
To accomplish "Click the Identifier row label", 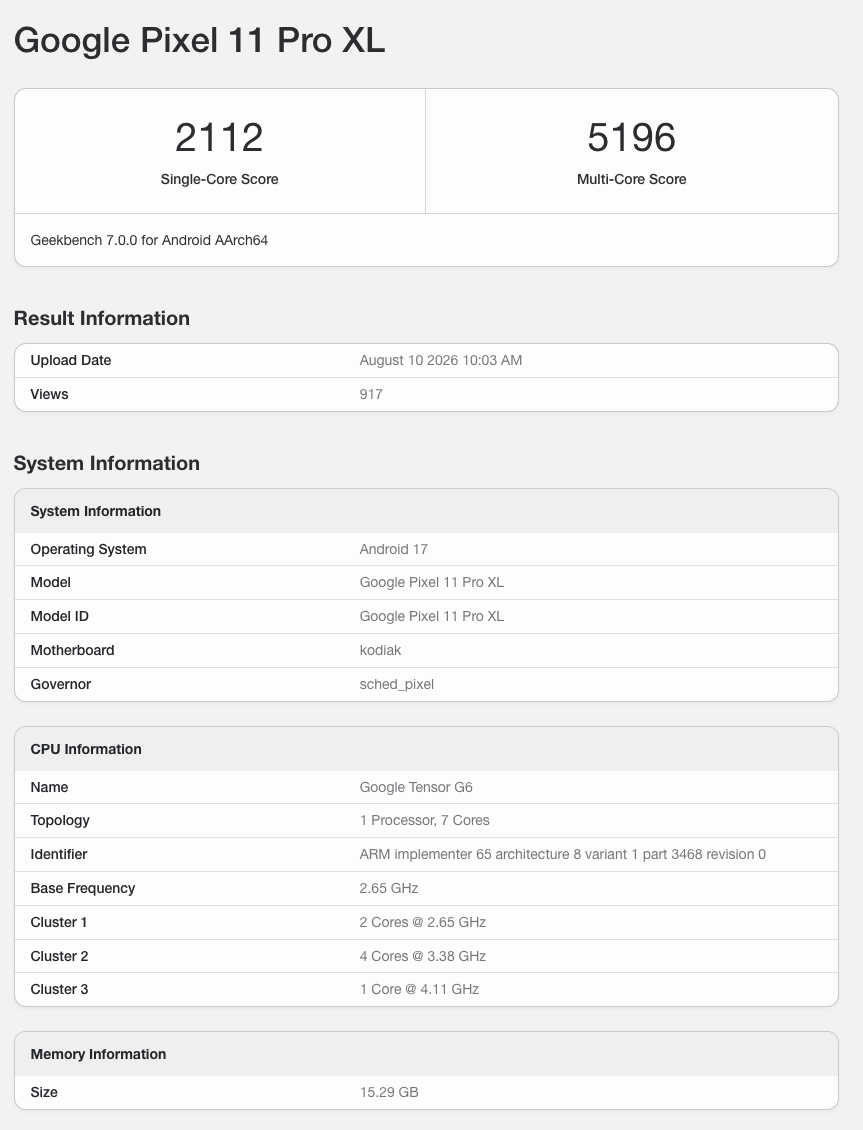I will 58,854.
